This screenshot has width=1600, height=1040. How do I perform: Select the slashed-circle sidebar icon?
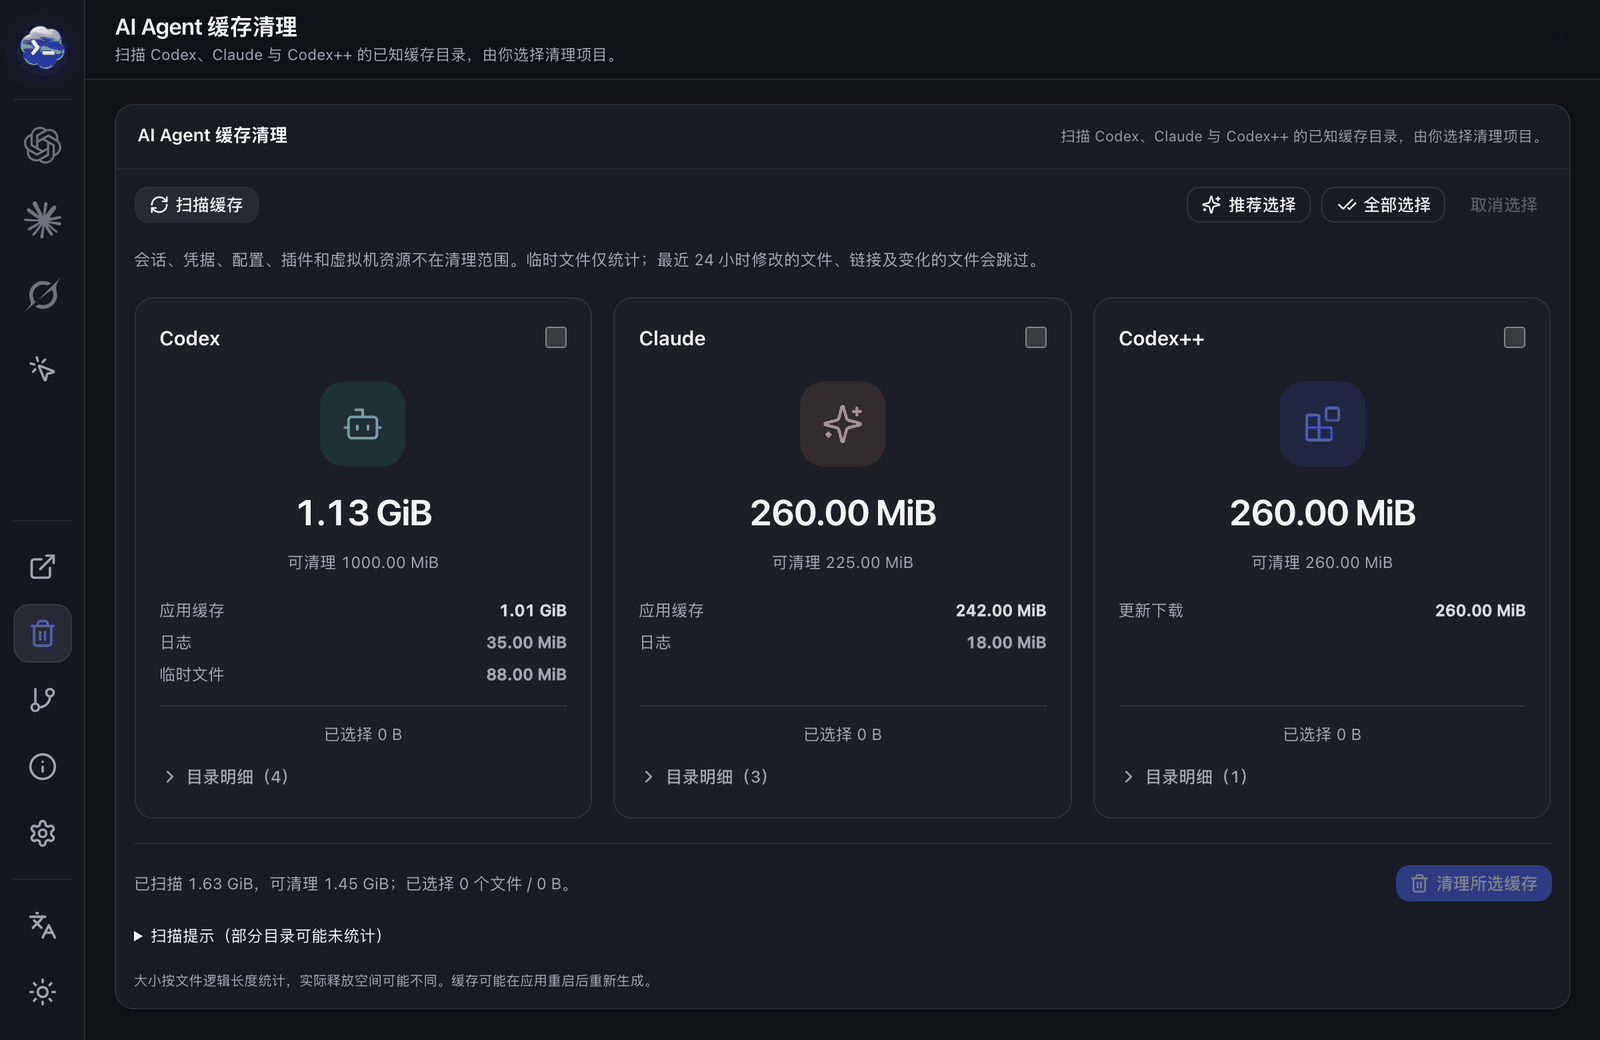42,295
